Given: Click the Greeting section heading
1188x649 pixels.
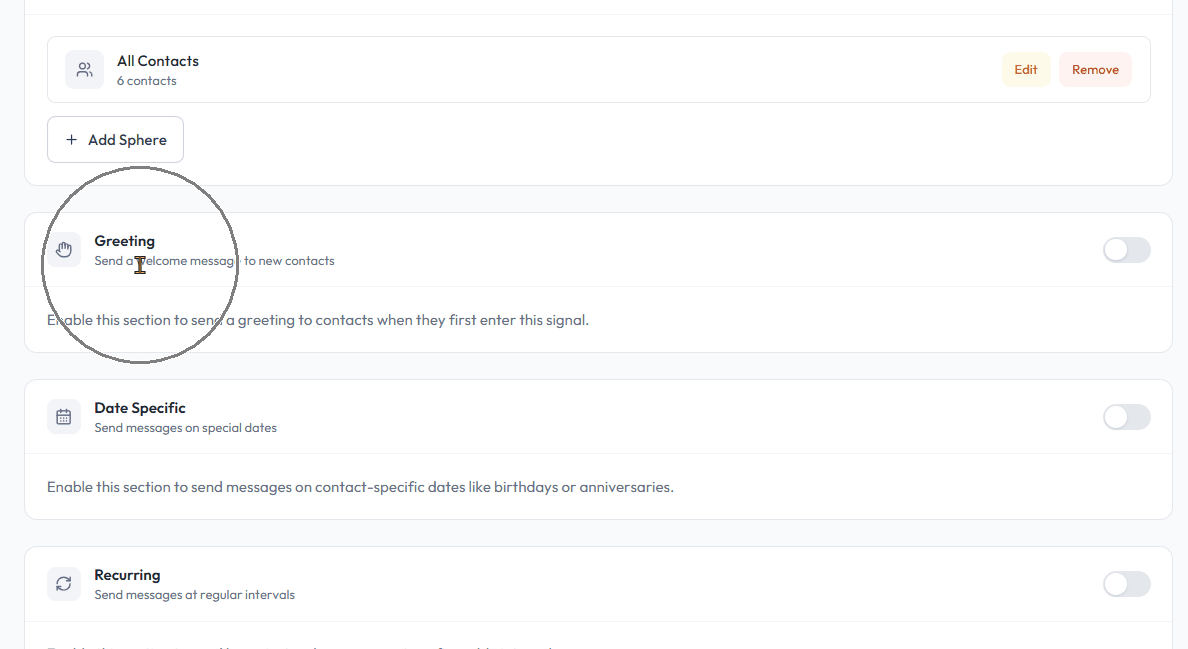Looking at the screenshot, I should 124,241.
